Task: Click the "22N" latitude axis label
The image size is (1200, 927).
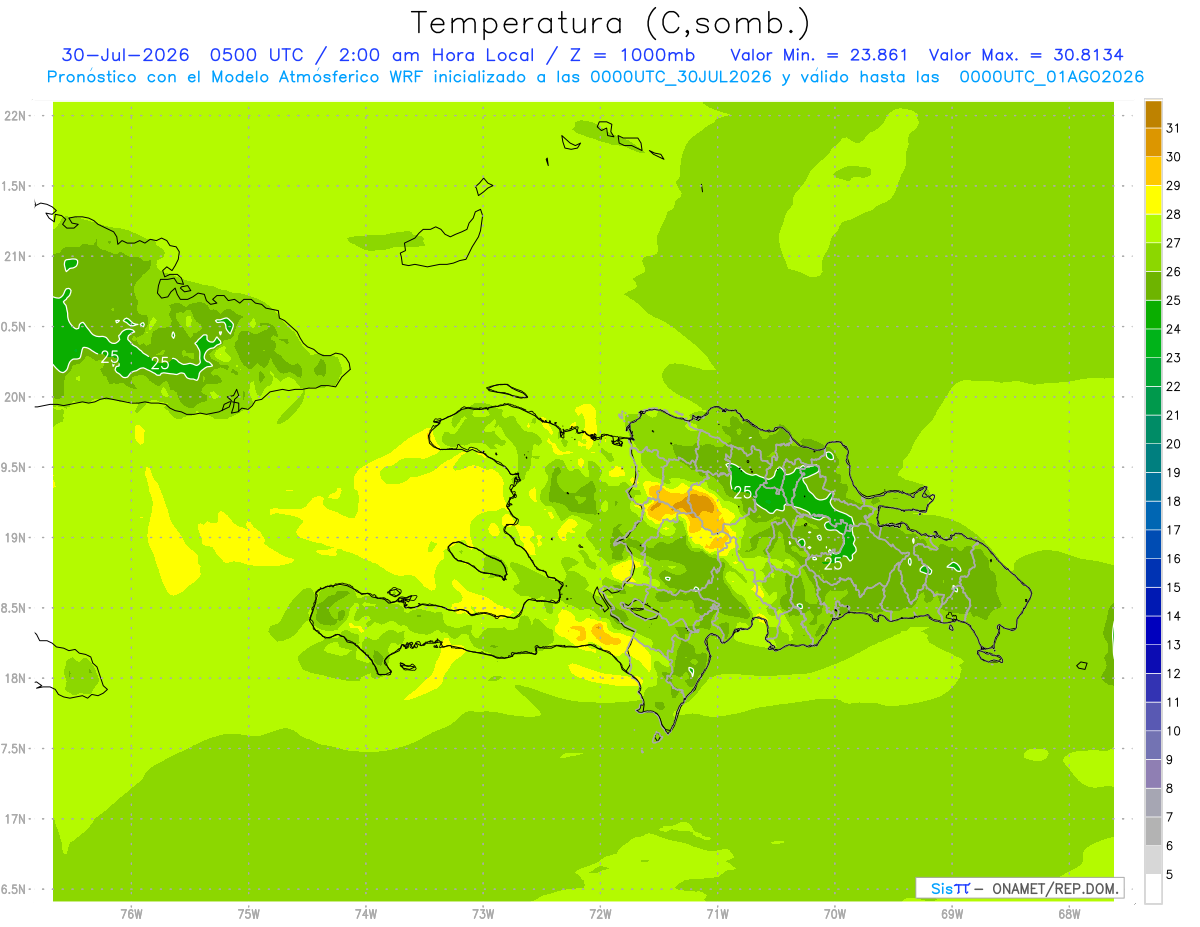Action: click(x=15, y=116)
